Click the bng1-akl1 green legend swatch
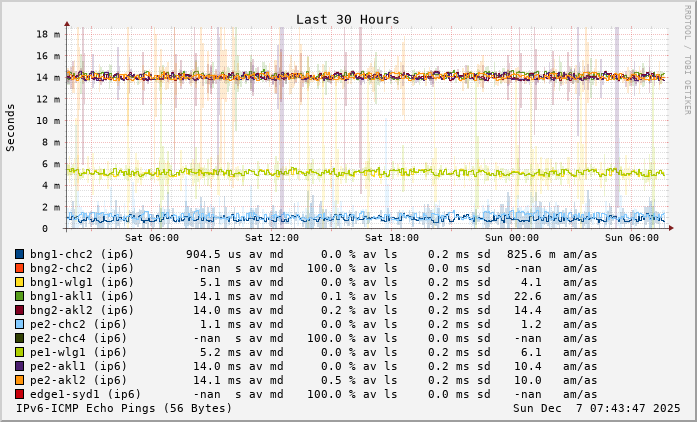 point(20,296)
